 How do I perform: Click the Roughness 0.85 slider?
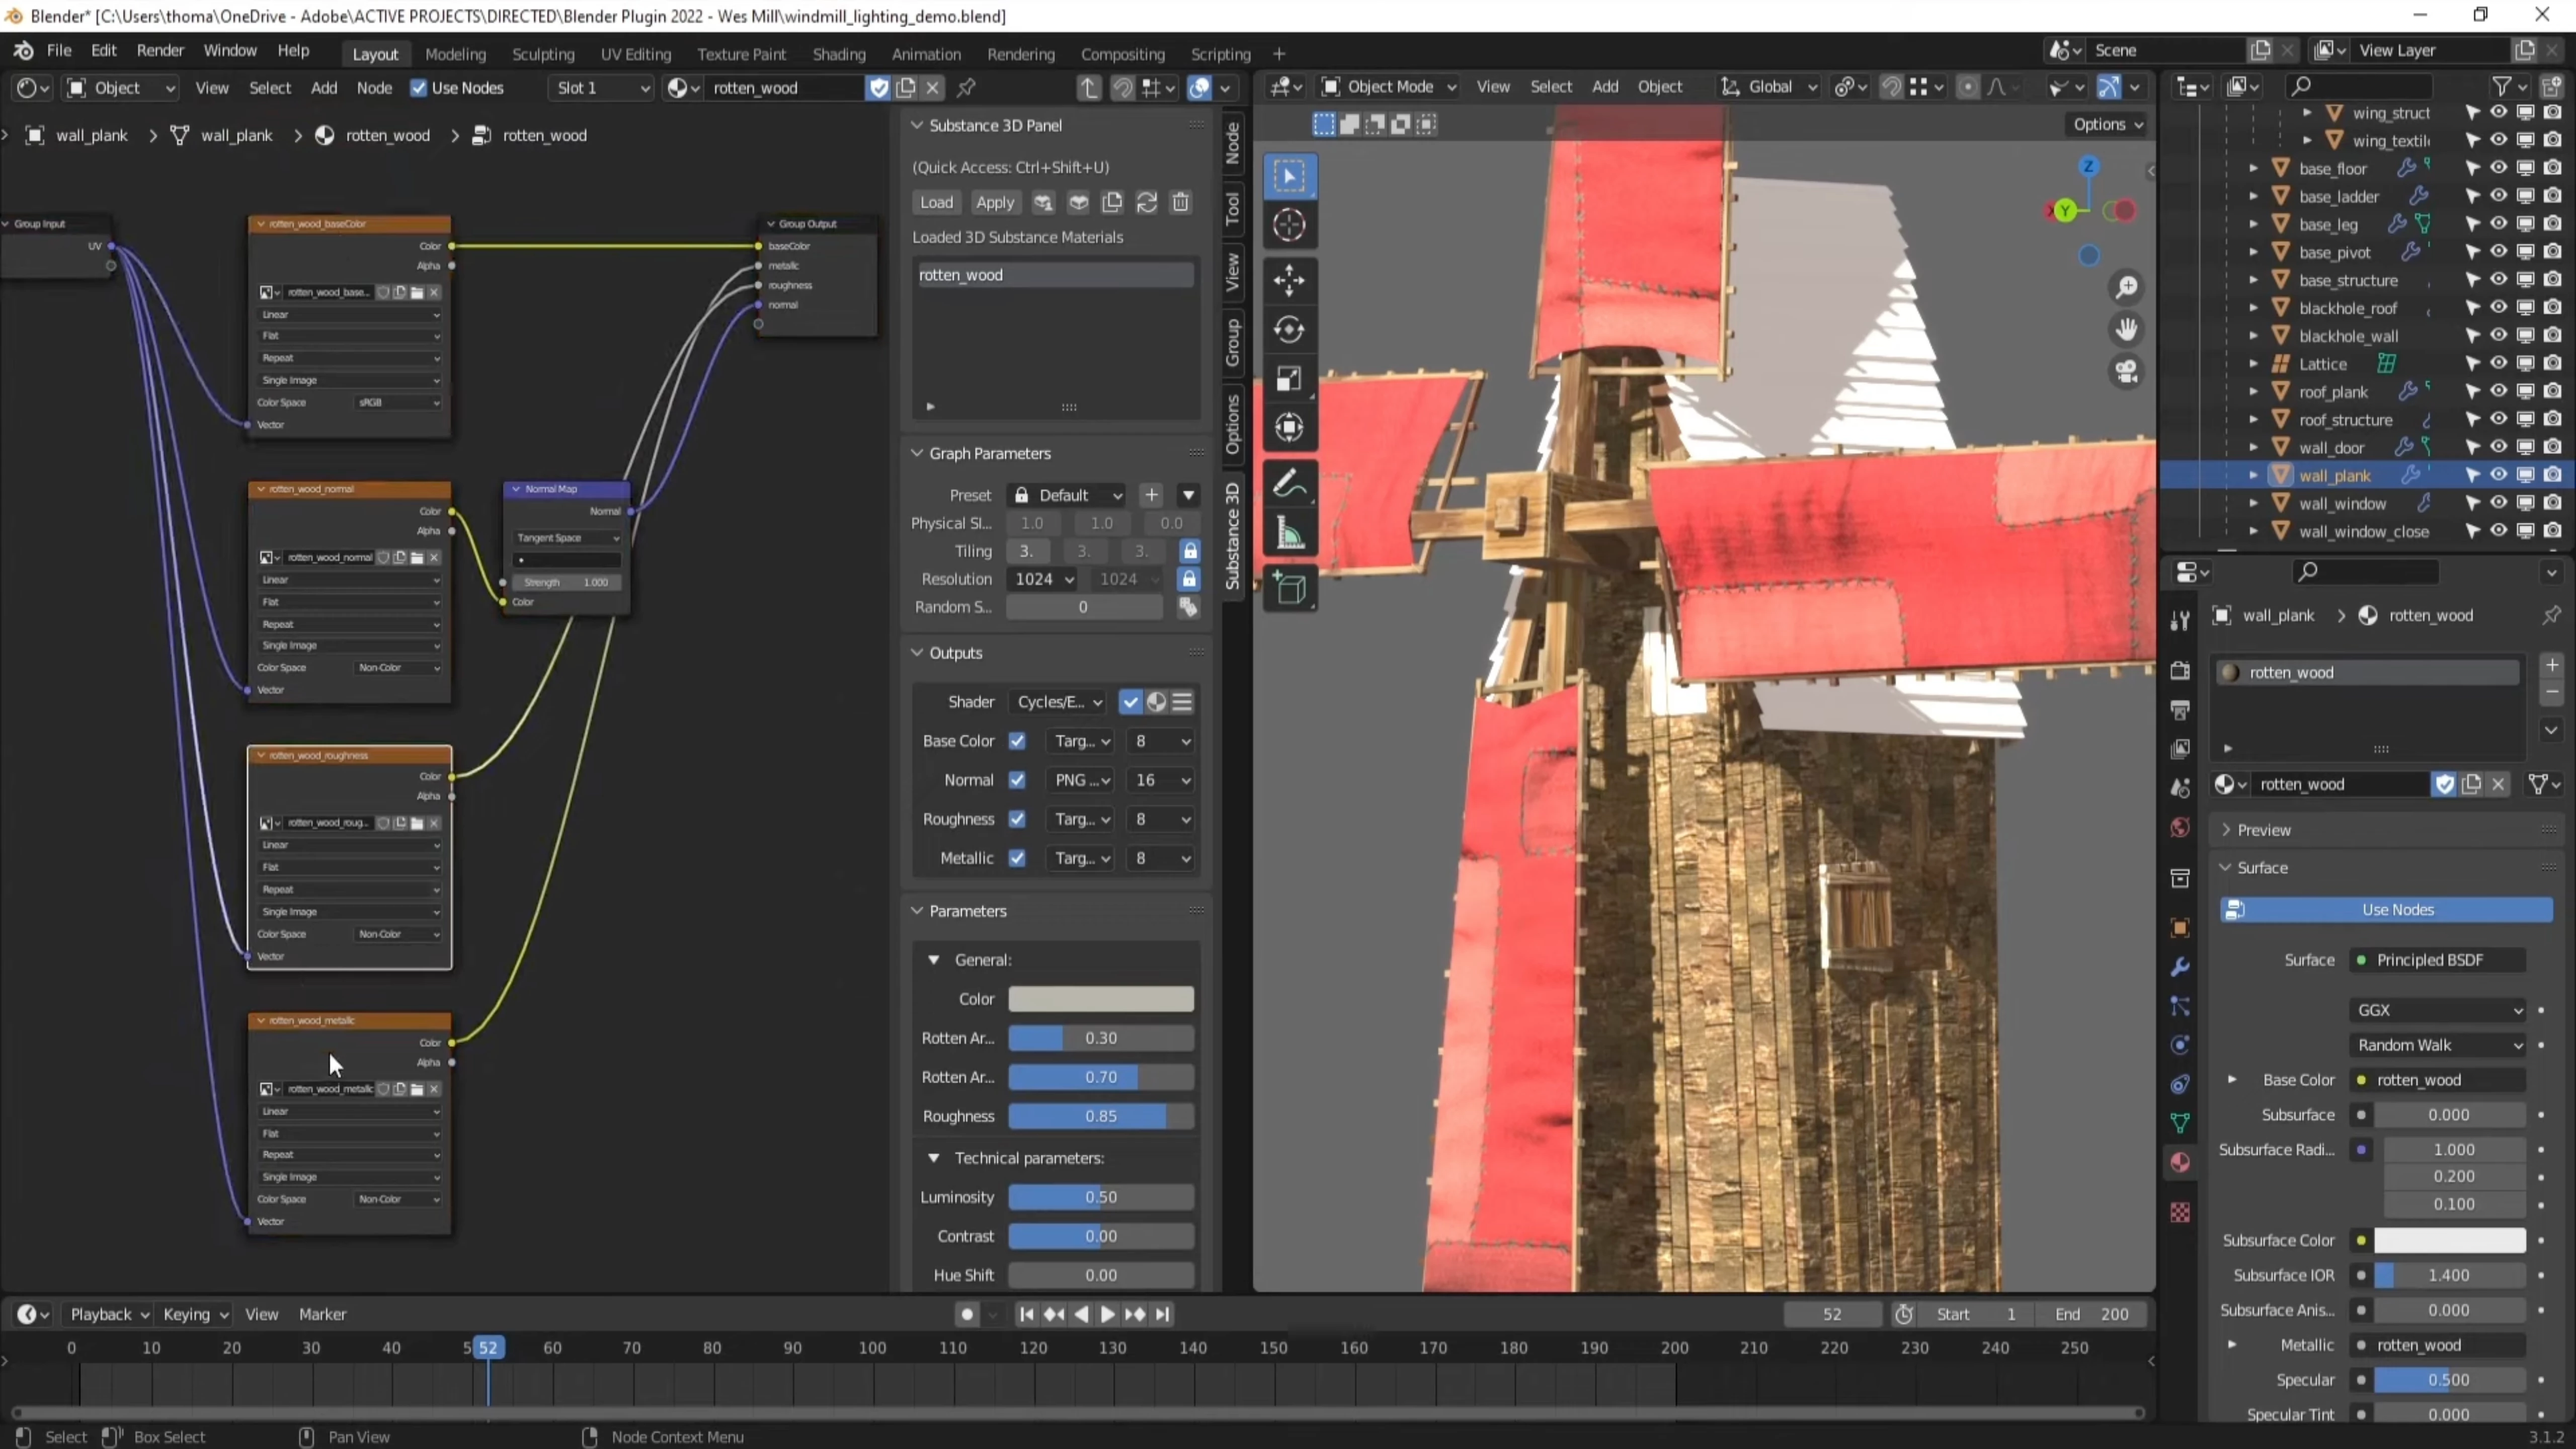click(x=1100, y=1116)
